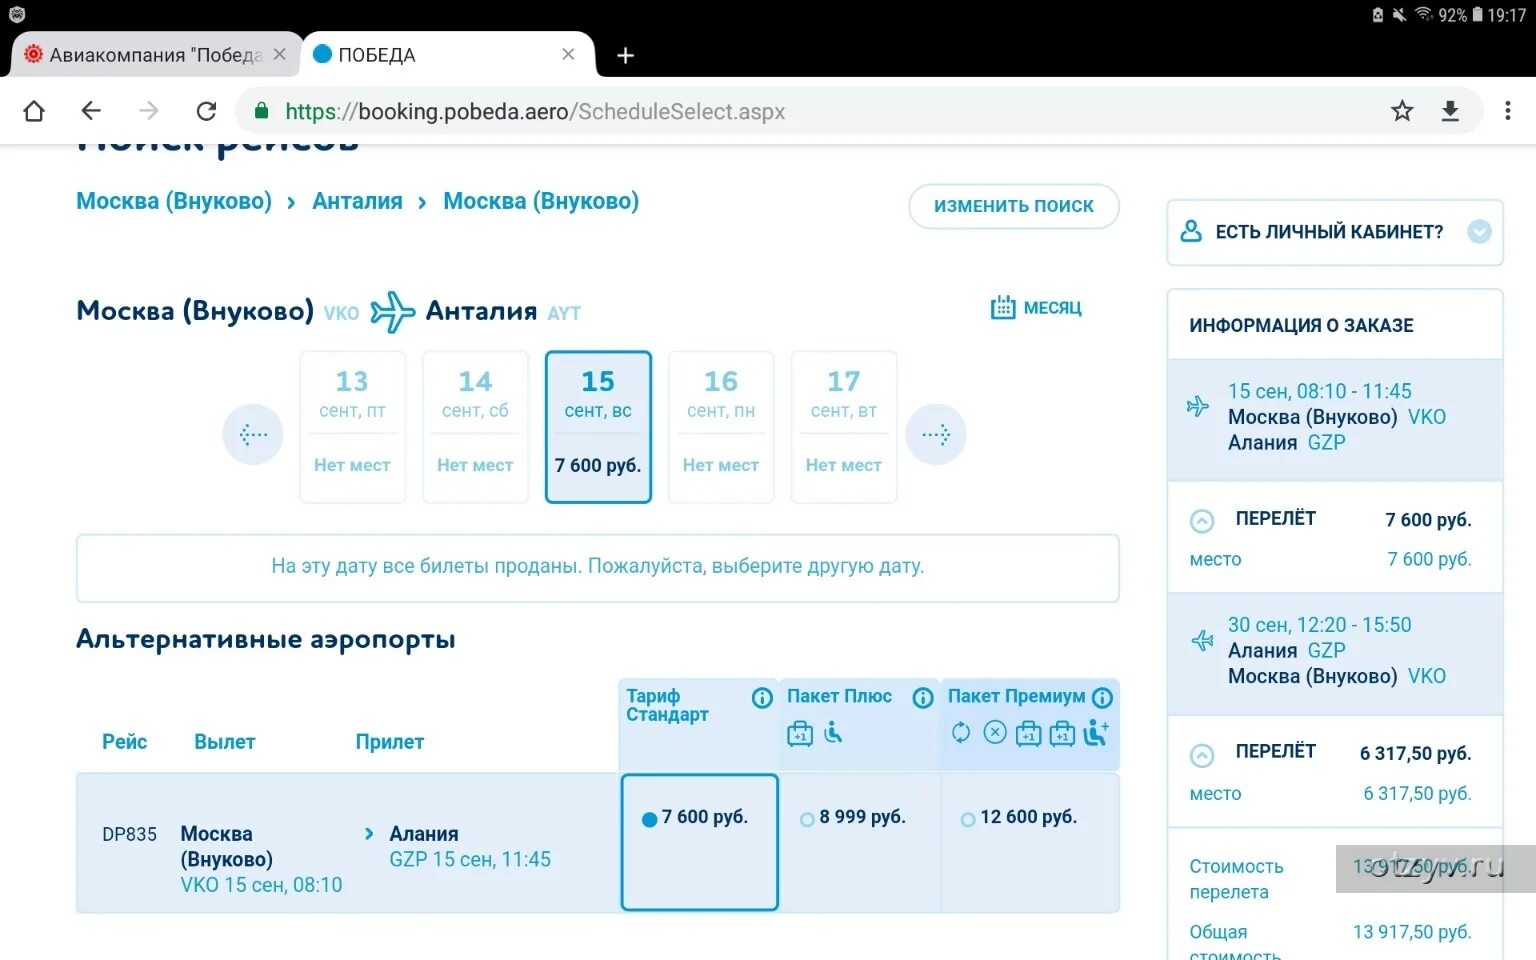The height and width of the screenshot is (960, 1536).
Task: Navigate back with the browser back arrow
Action: point(91,111)
